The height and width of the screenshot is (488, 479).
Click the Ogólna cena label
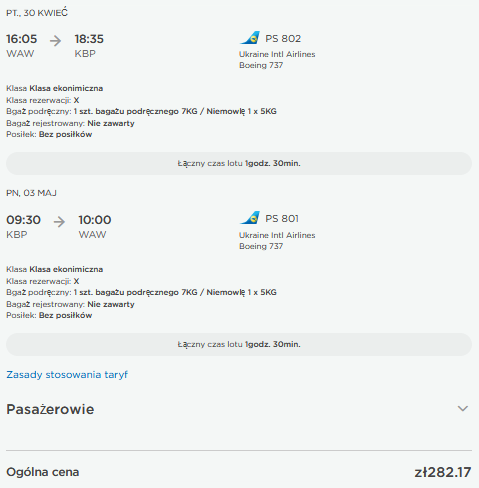[x=43, y=472]
